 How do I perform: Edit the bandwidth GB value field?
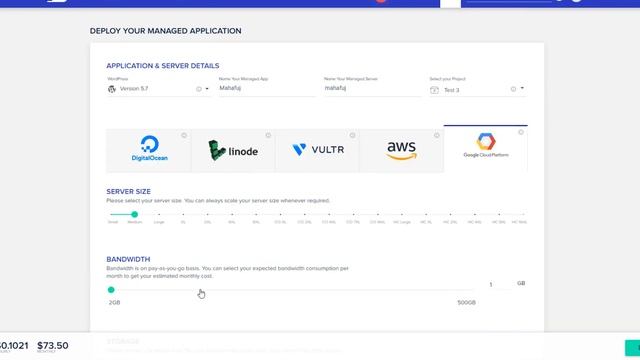(x=500, y=284)
